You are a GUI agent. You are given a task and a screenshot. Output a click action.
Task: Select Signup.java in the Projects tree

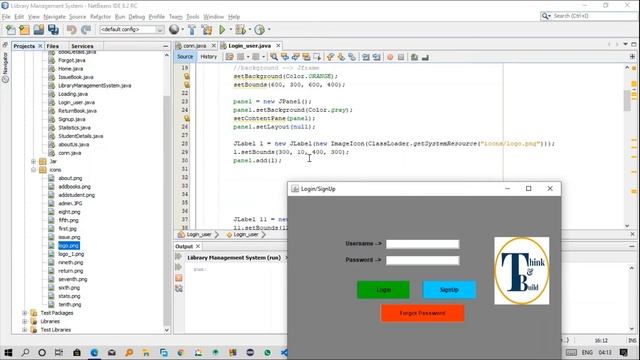coord(71,119)
